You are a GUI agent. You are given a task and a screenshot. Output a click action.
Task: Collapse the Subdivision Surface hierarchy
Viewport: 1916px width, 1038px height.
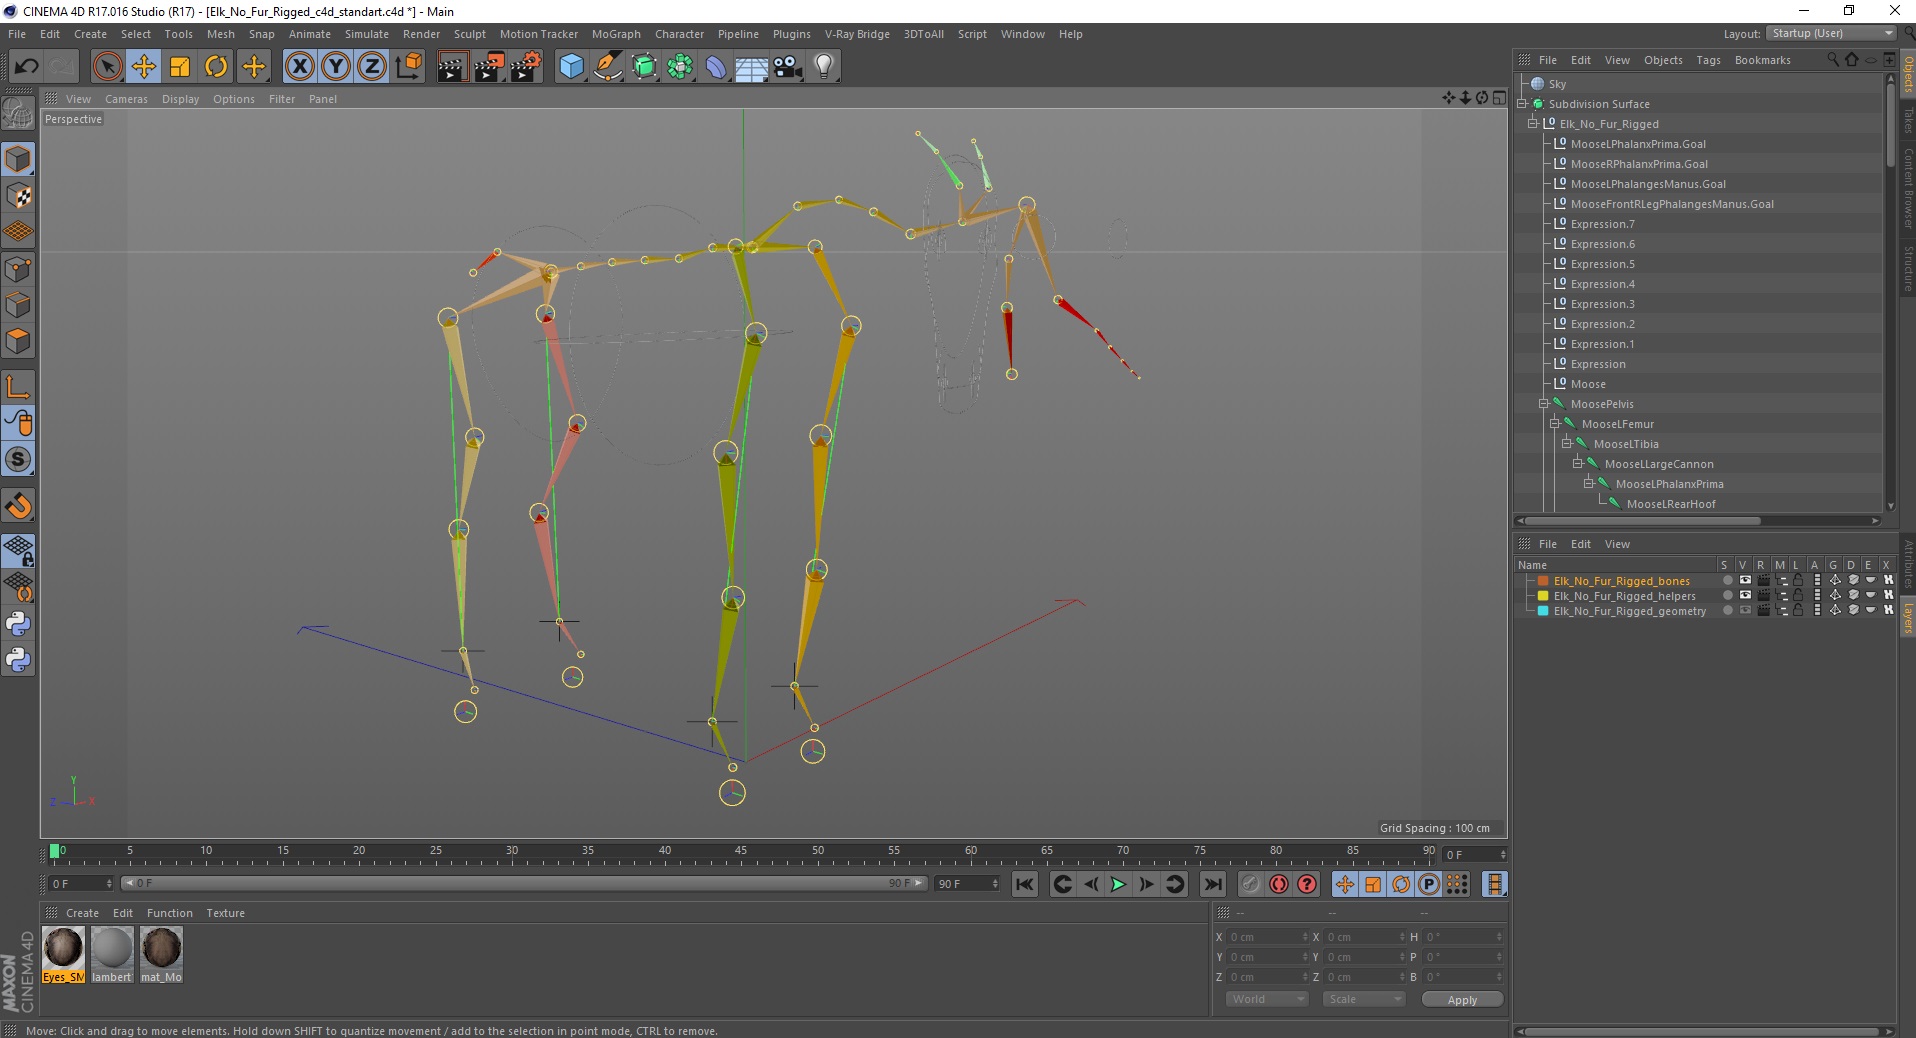(x=1522, y=104)
